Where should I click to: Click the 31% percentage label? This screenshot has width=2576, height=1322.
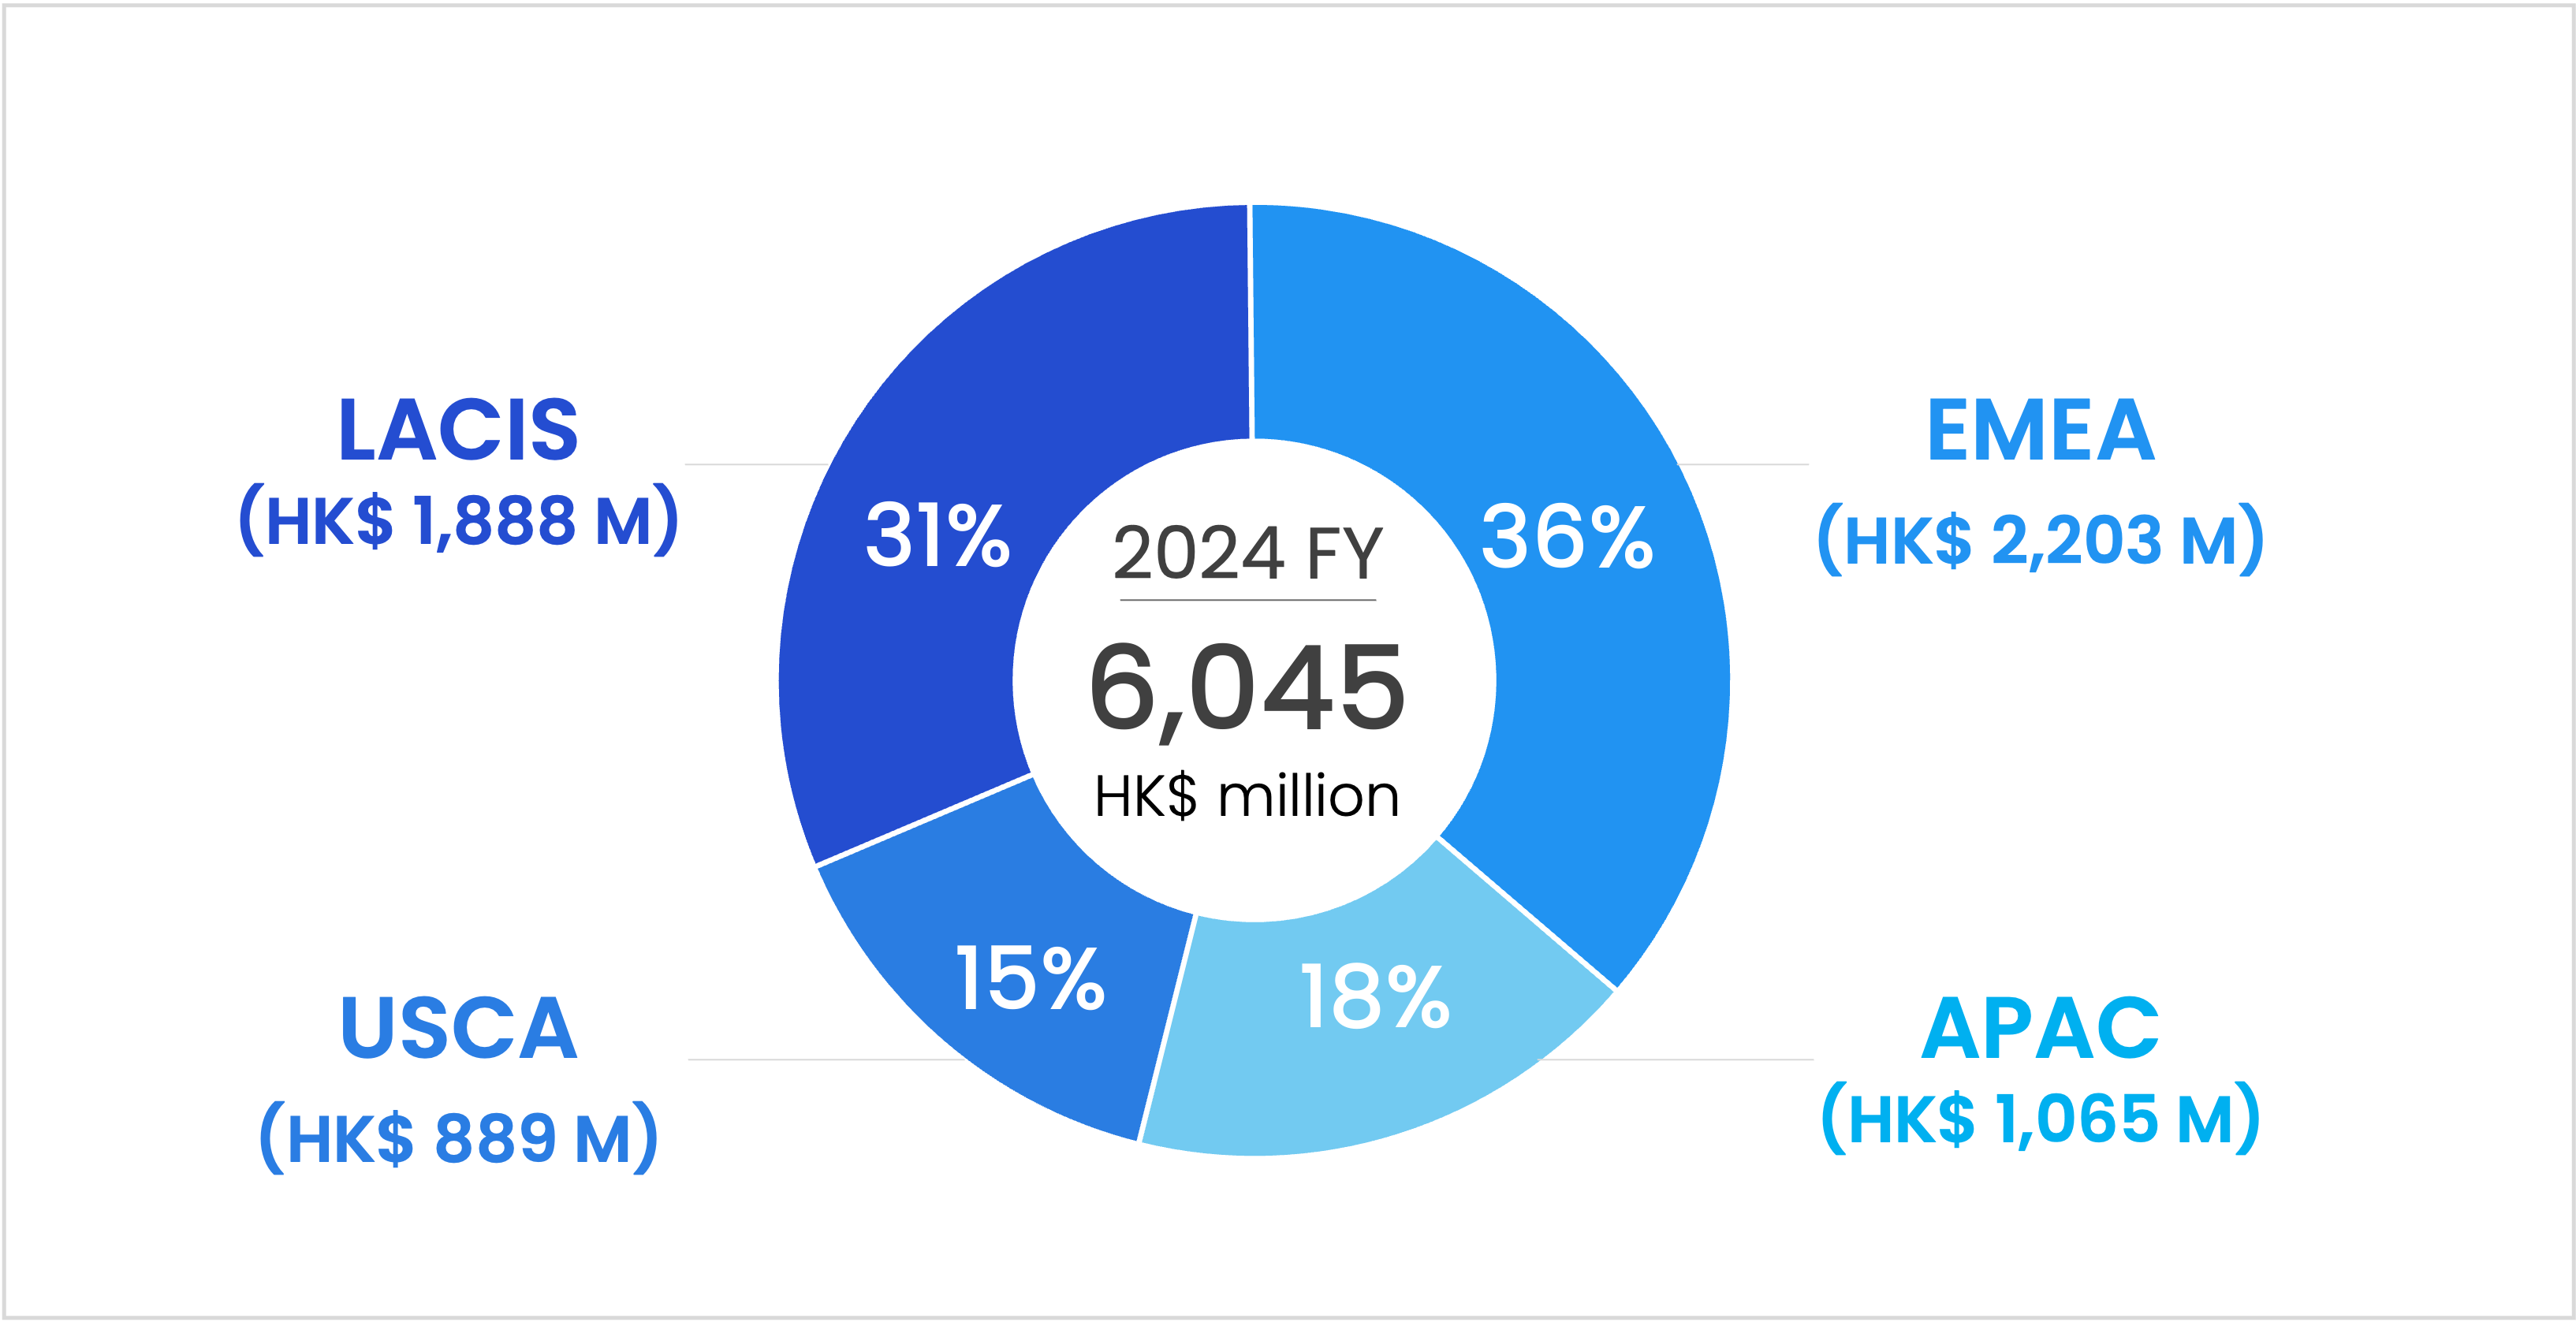937,537
